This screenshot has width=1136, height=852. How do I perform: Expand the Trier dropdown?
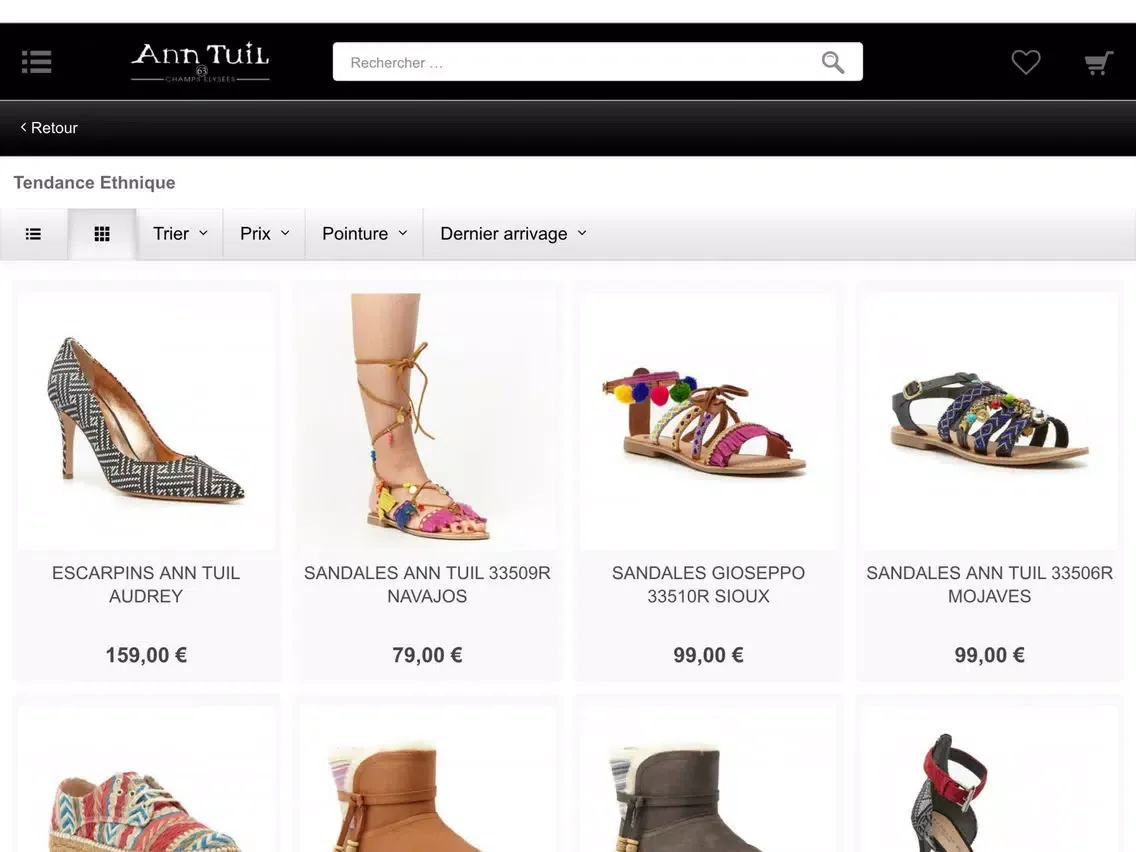(x=180, y=234)
